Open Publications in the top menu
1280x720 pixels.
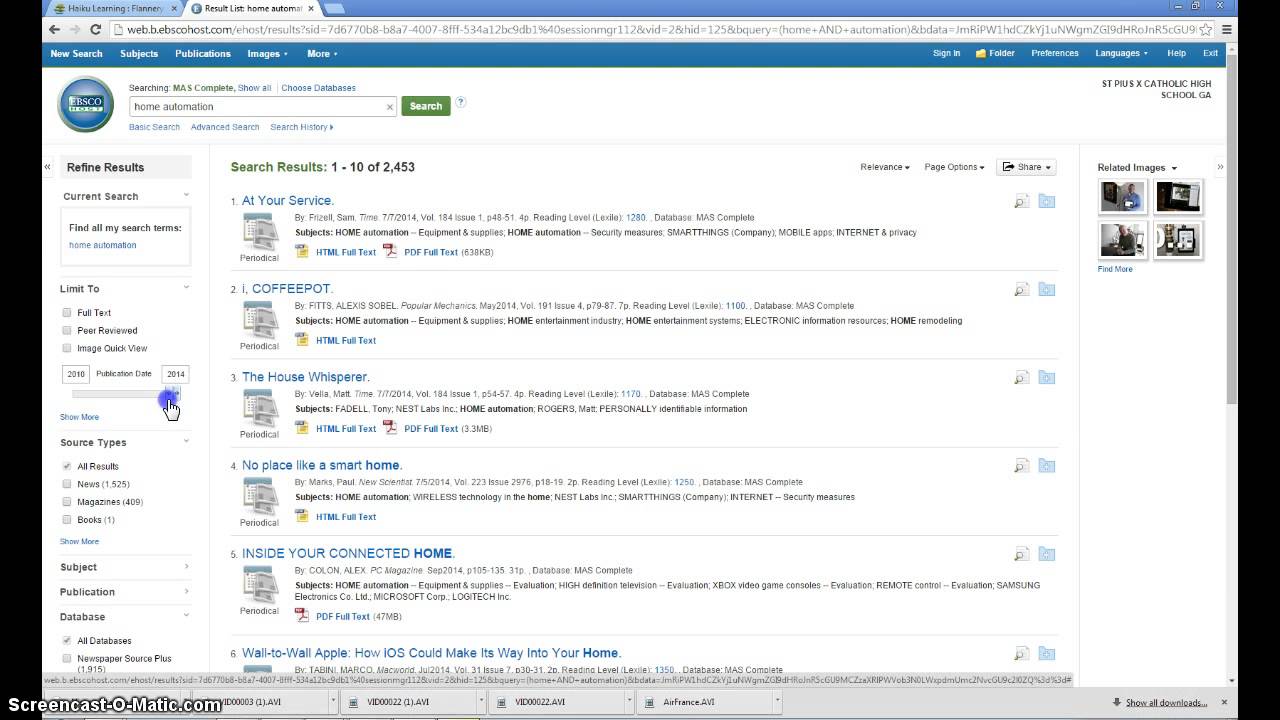click(x=203, y=54)
